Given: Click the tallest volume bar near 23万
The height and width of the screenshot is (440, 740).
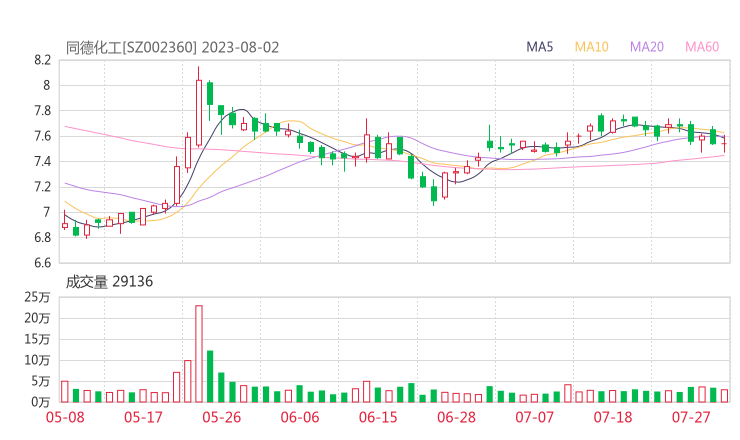Looking at the screenshot, I should [199, 354].
